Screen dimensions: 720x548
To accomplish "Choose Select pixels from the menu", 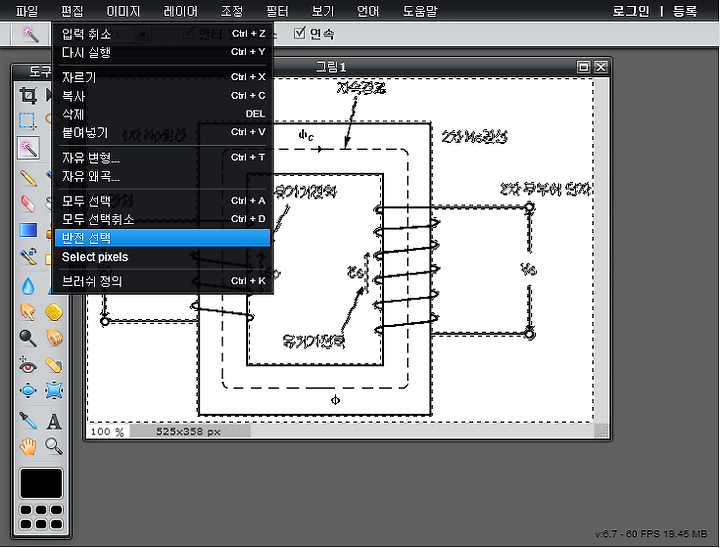I will pyautogui.click(x=163, y=257).
